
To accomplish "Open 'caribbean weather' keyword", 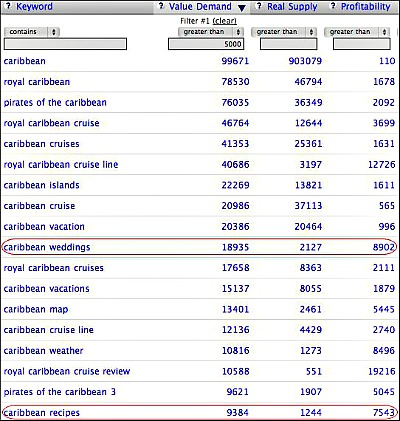I will click(x=43, y=351).
